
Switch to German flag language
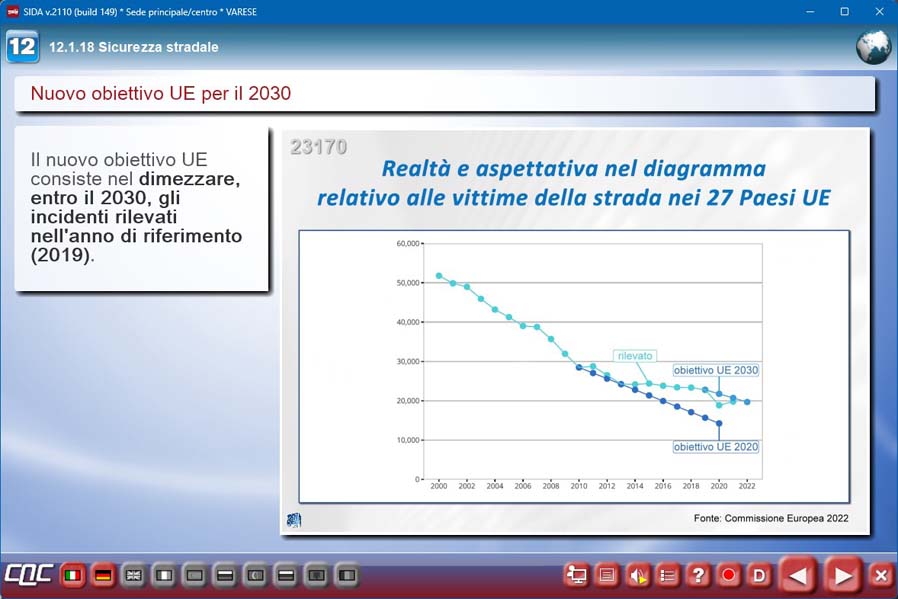pyautogui.click(x=102, y=576)
